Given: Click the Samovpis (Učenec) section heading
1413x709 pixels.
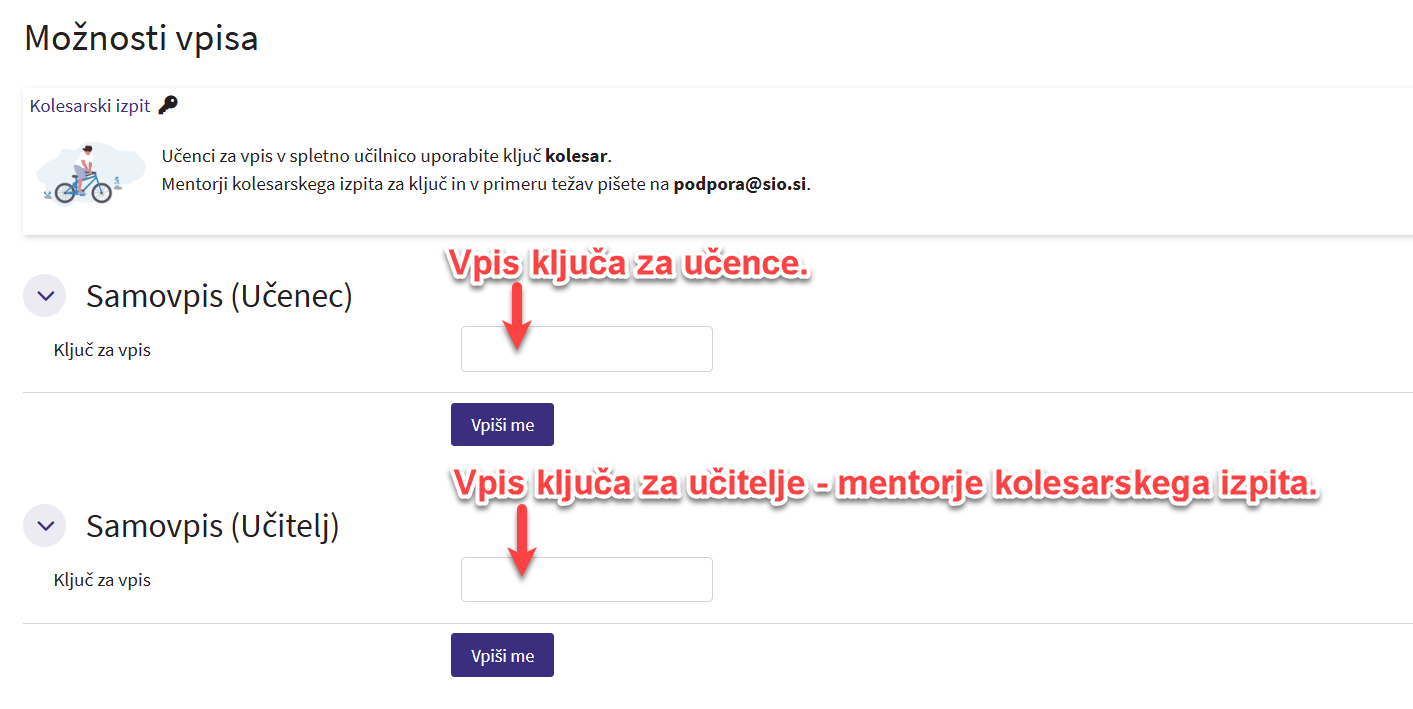Looking at the screenshot, I should [x=219, y=296].
